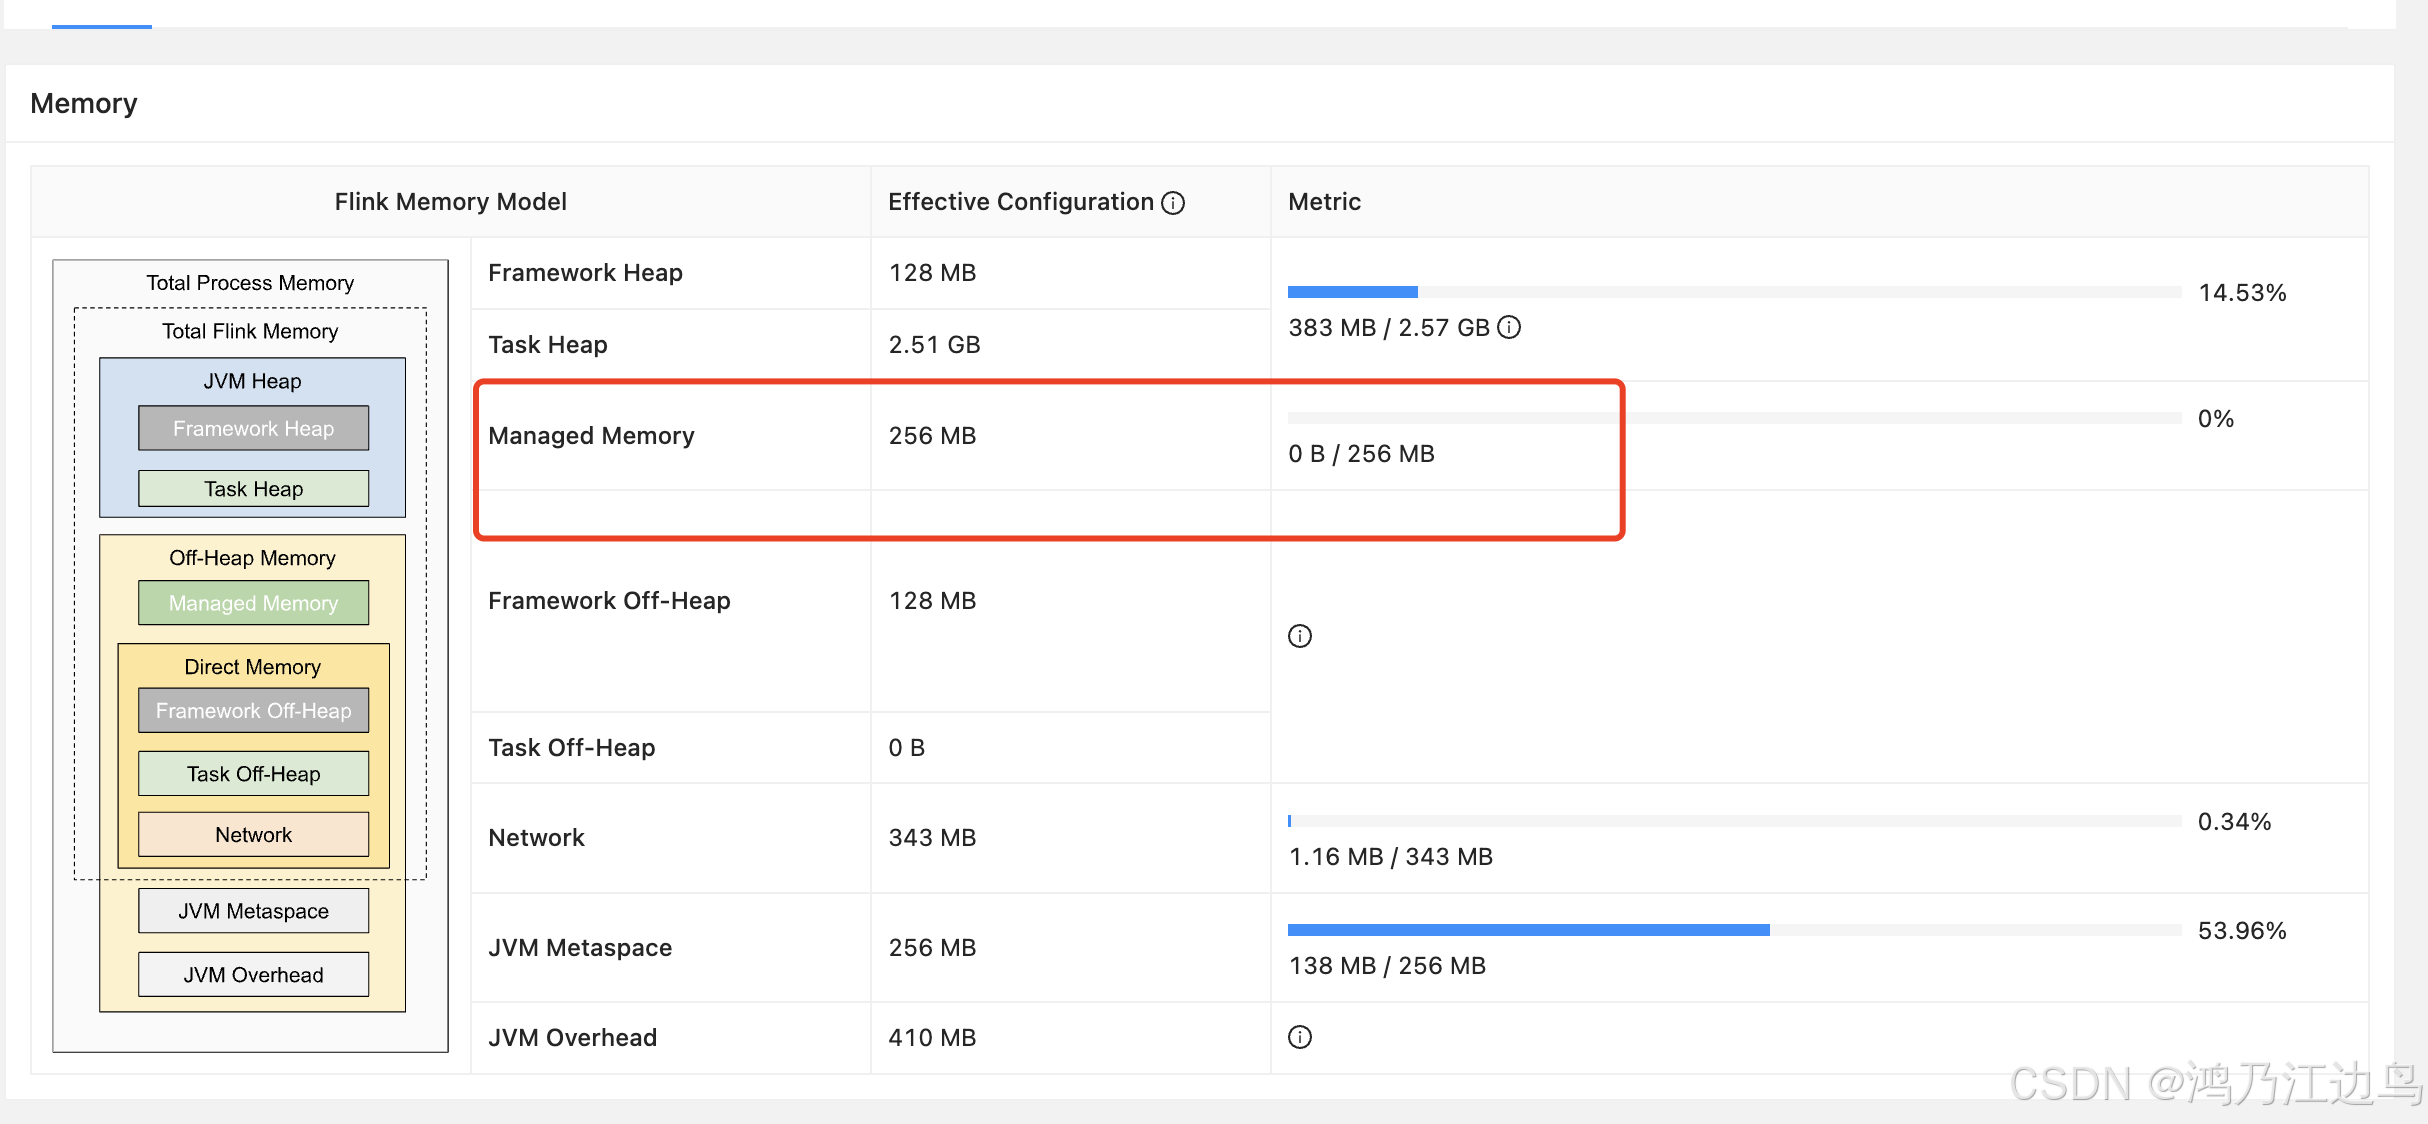Click the JVM Metaspace usage progress bar
Viewport: 2428px width, 1124px height.
[1734, 930]
